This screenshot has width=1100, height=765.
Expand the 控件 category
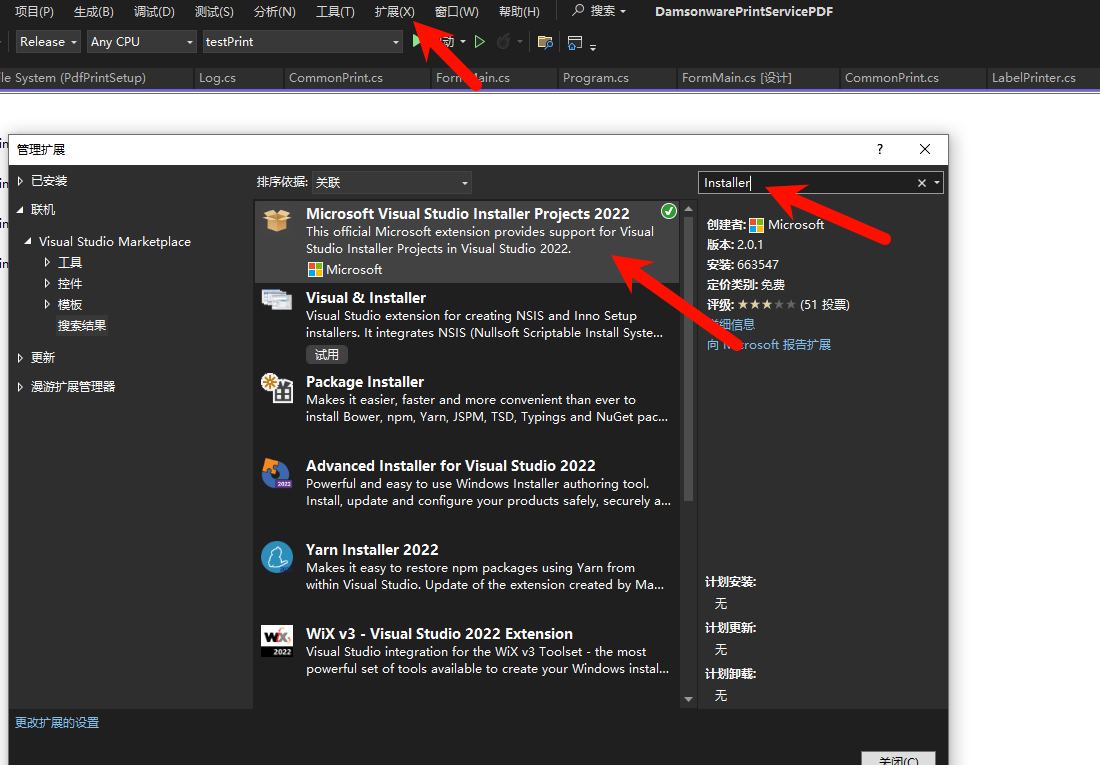click(47, 284)
